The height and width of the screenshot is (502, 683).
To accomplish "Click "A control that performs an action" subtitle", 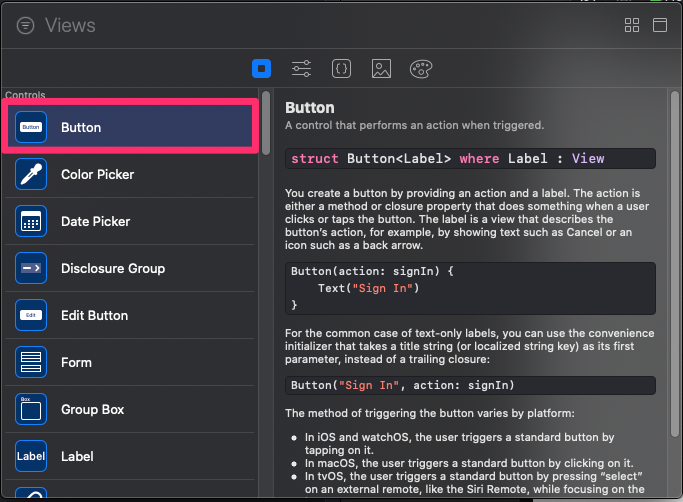I will (x=414, y=126).
